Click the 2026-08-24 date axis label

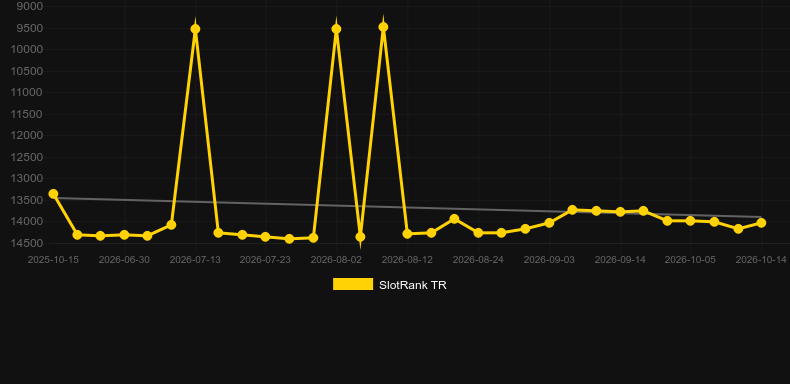(478, 260)
